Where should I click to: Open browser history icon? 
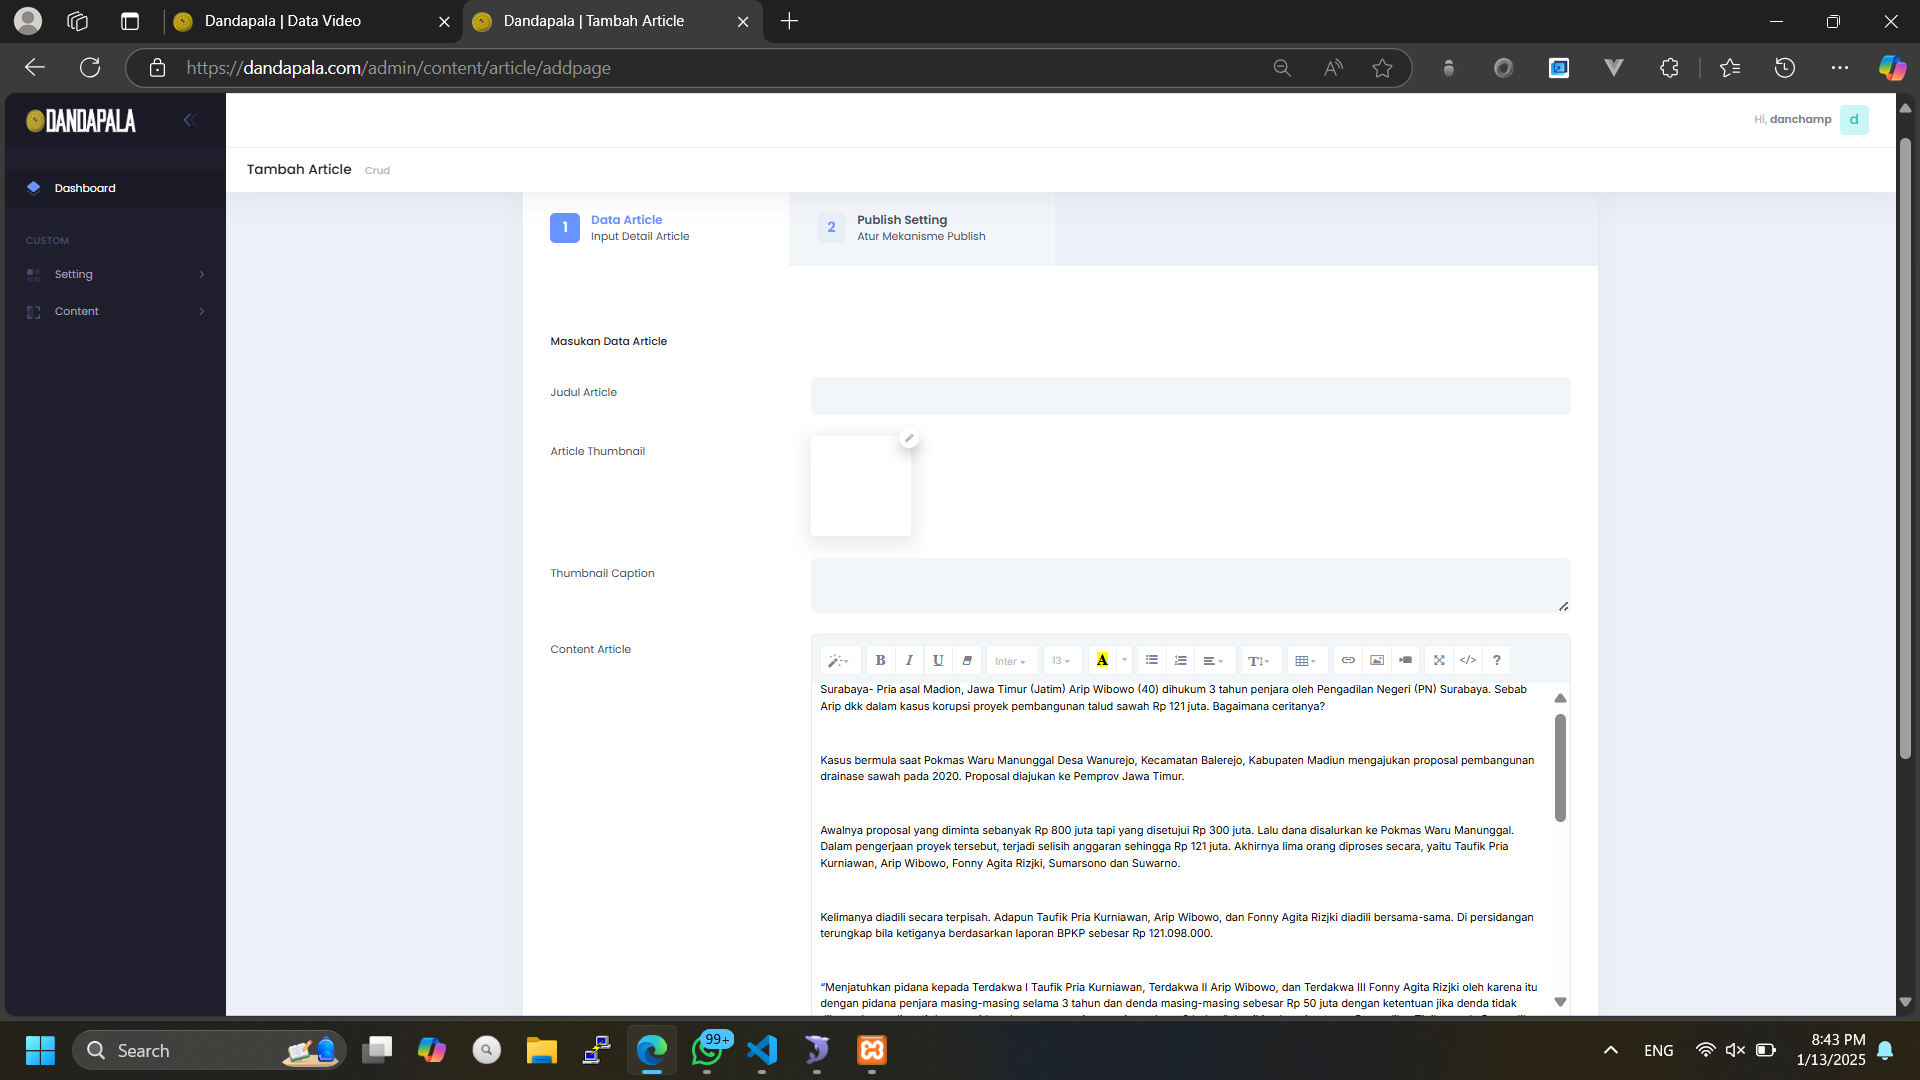[x=1785, y=68]
